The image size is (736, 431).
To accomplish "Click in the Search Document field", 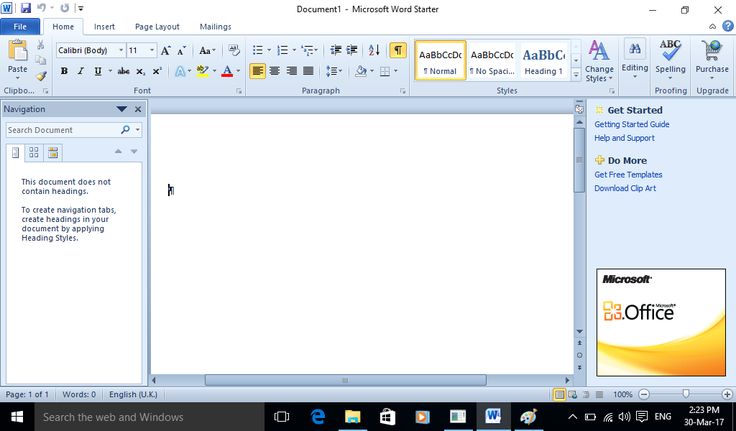I will coord(62,130).
